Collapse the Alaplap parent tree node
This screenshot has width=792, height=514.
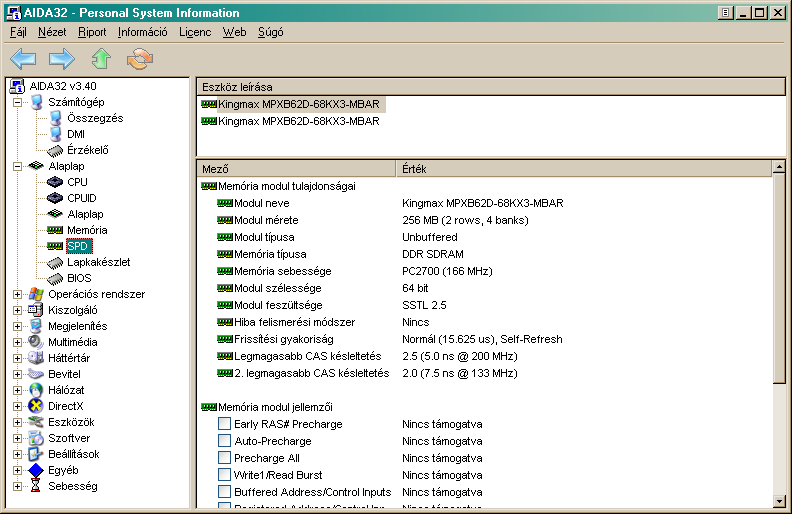[17, 166]
